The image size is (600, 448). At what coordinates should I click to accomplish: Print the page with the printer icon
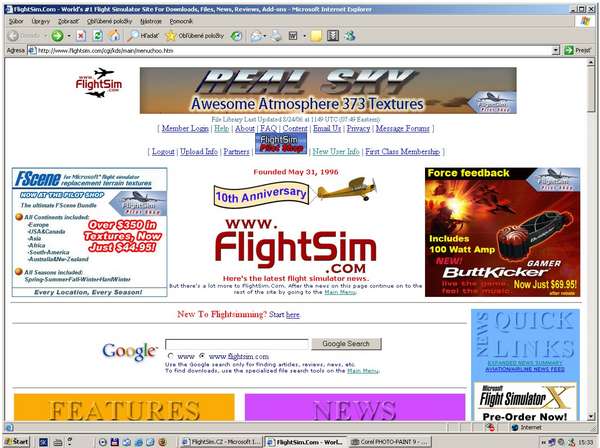pos(276,36)
